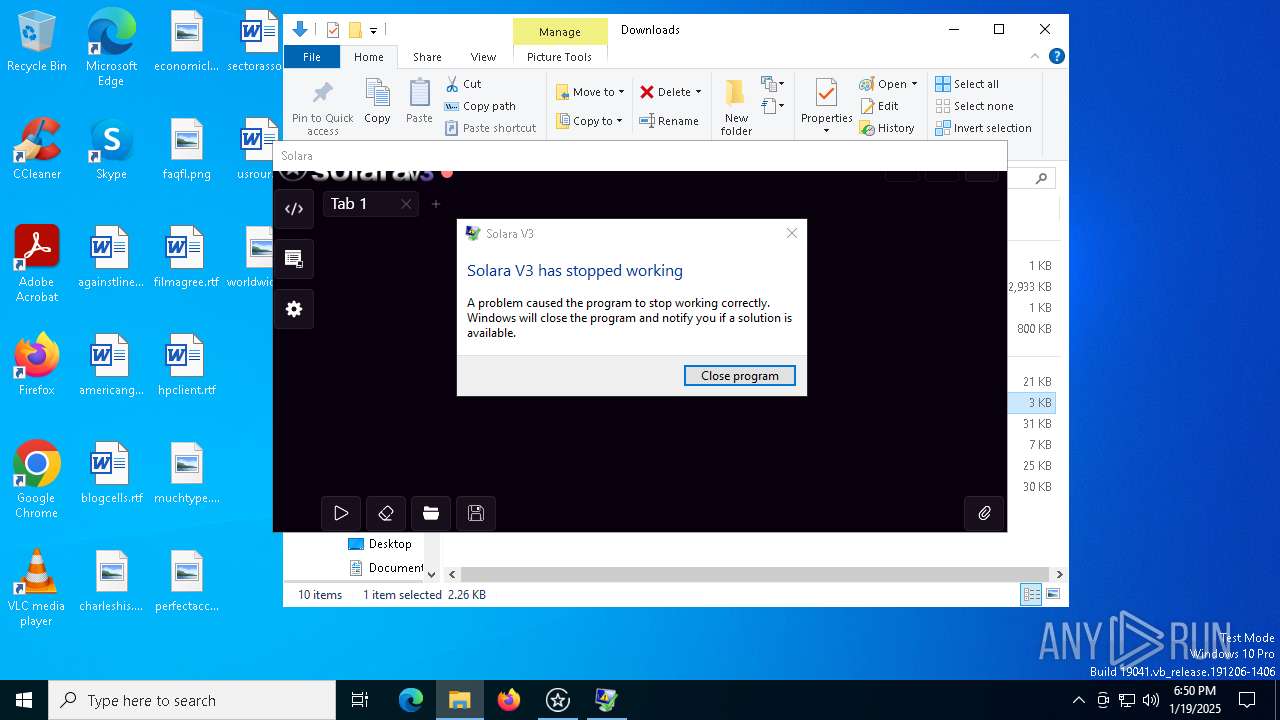Select Desktop in navigation pane
1280x720 pixels.
pos(379,544)
